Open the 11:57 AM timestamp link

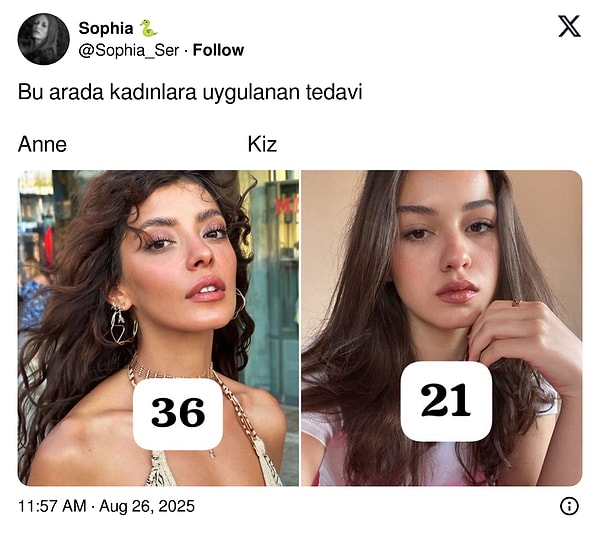pos(52,506)
